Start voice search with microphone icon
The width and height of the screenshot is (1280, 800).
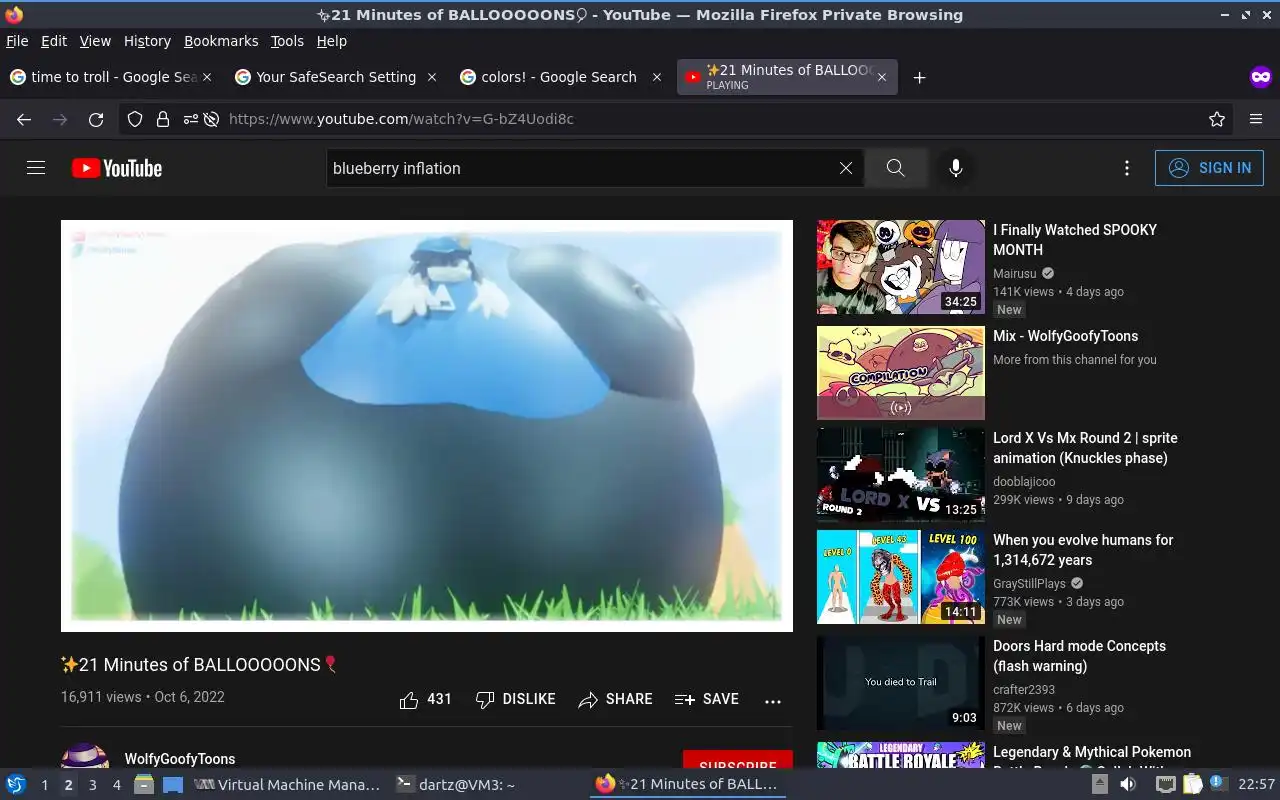tap(956, 168)
